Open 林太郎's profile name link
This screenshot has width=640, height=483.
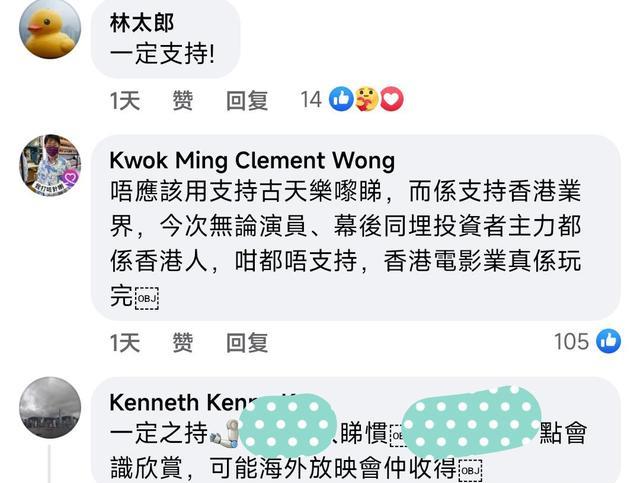click(142, 23)
